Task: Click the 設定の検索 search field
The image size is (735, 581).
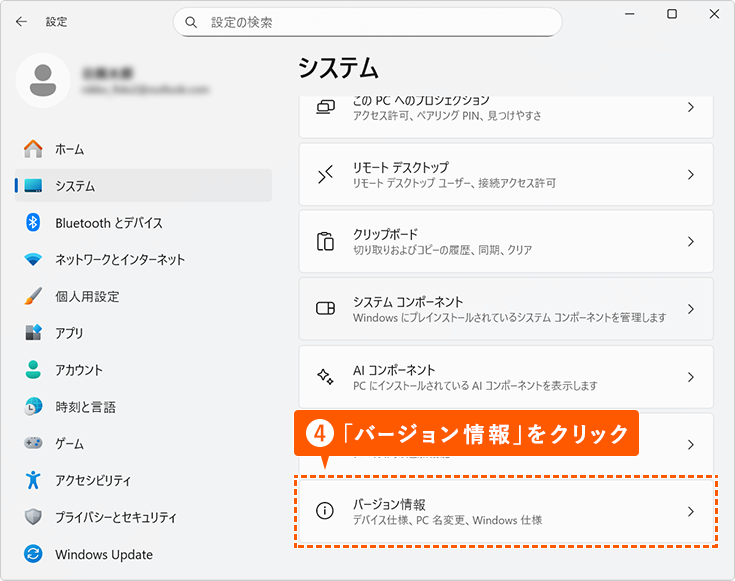Action: coord(380,22)
